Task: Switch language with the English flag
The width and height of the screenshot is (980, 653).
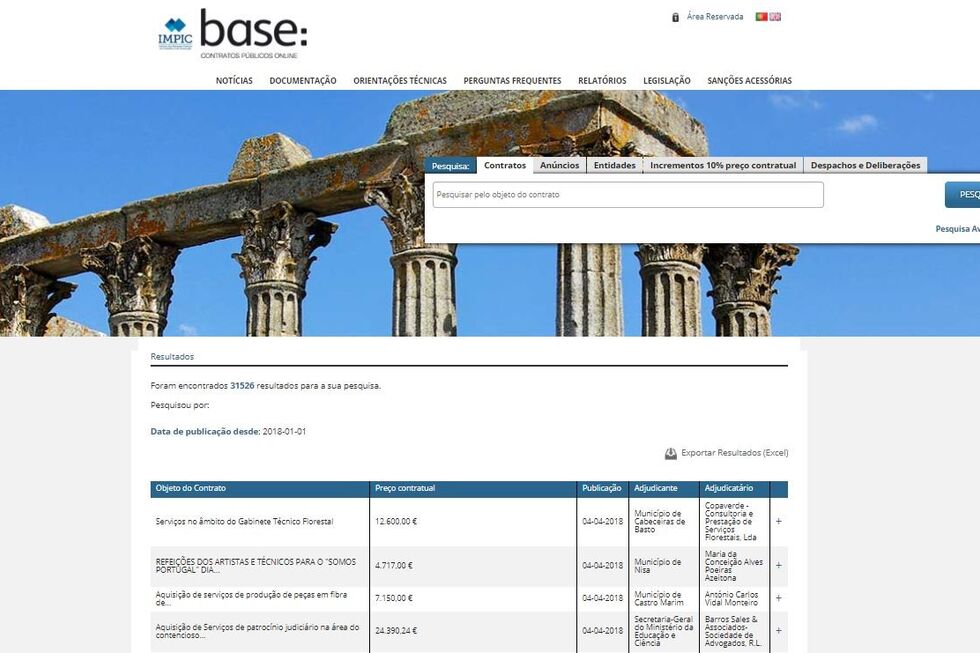Action: tap(775, 17)
